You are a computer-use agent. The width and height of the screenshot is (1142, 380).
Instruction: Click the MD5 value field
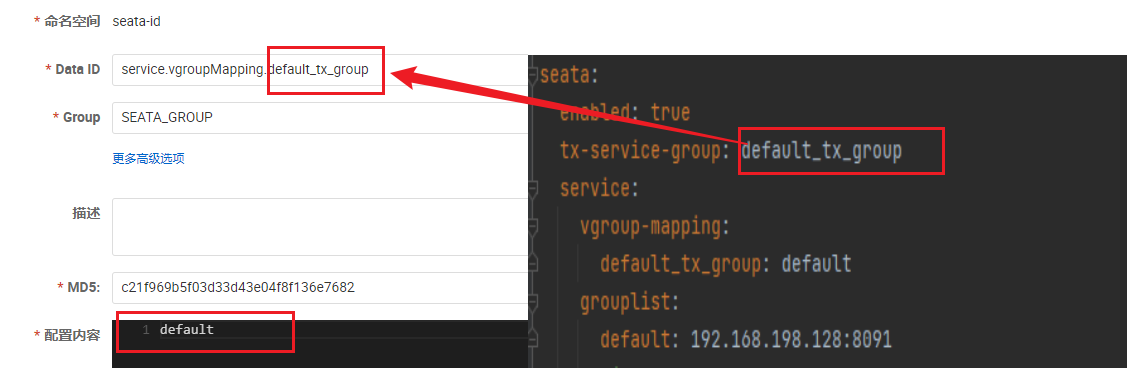pos(319,288)
